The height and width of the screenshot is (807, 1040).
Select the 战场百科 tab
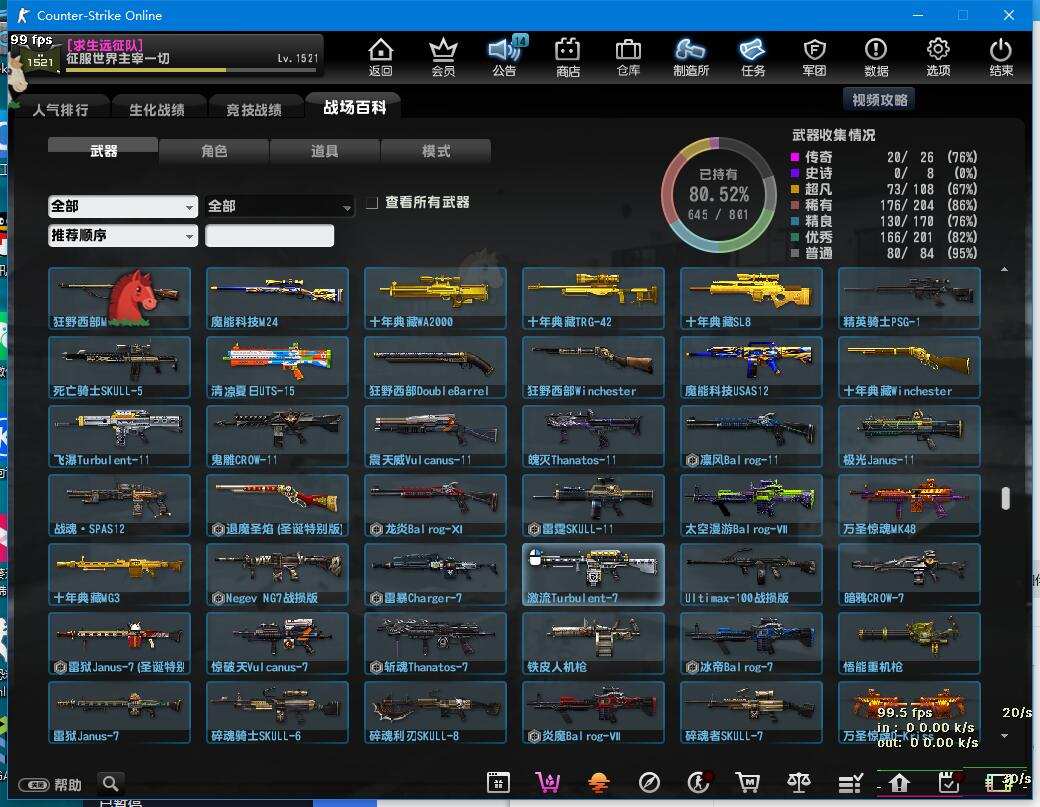click(x=355, y=107)
